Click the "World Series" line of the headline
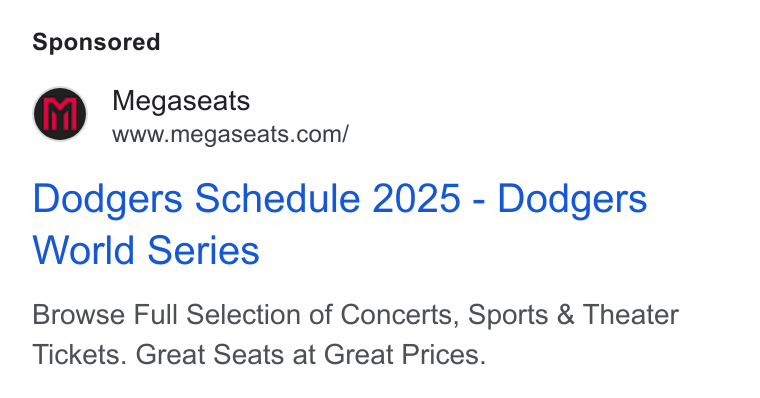This screenshot has height=398, width=760. tap(146, 251)
